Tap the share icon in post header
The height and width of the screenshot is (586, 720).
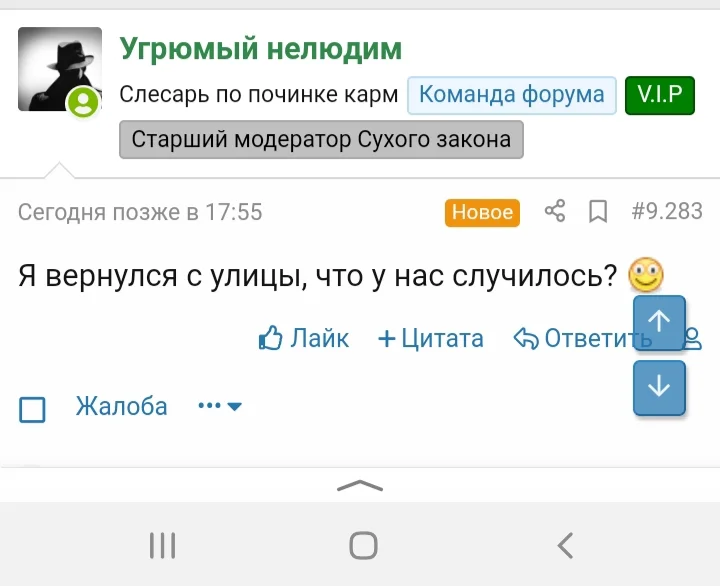point(555,211)
